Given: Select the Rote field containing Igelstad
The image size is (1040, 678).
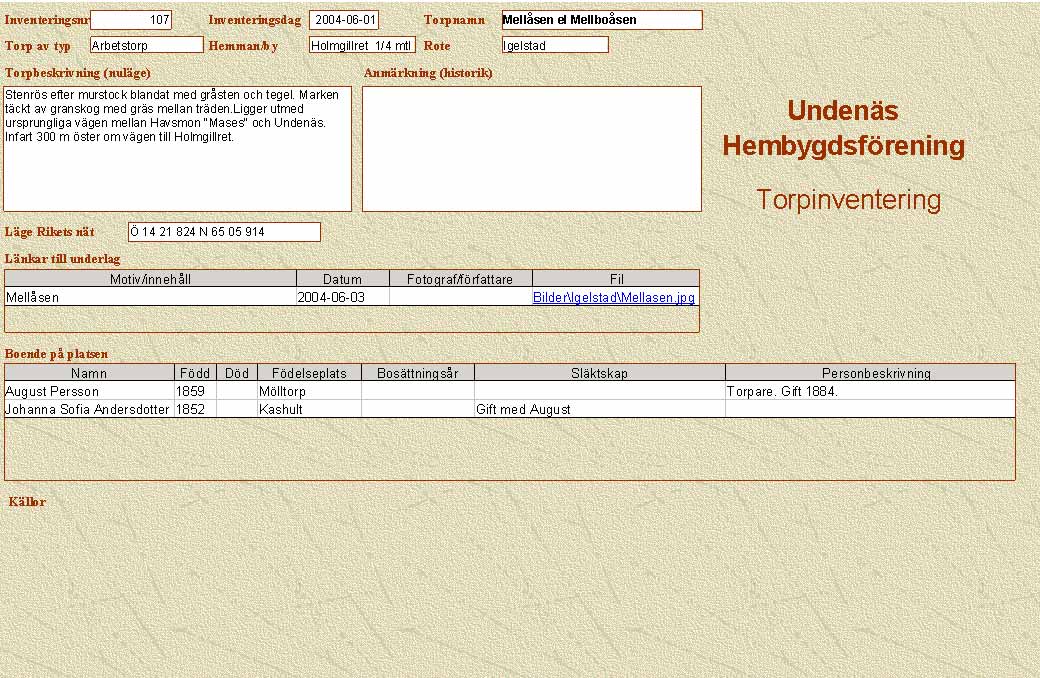Looking at the screenshot, I should (555, 45).
